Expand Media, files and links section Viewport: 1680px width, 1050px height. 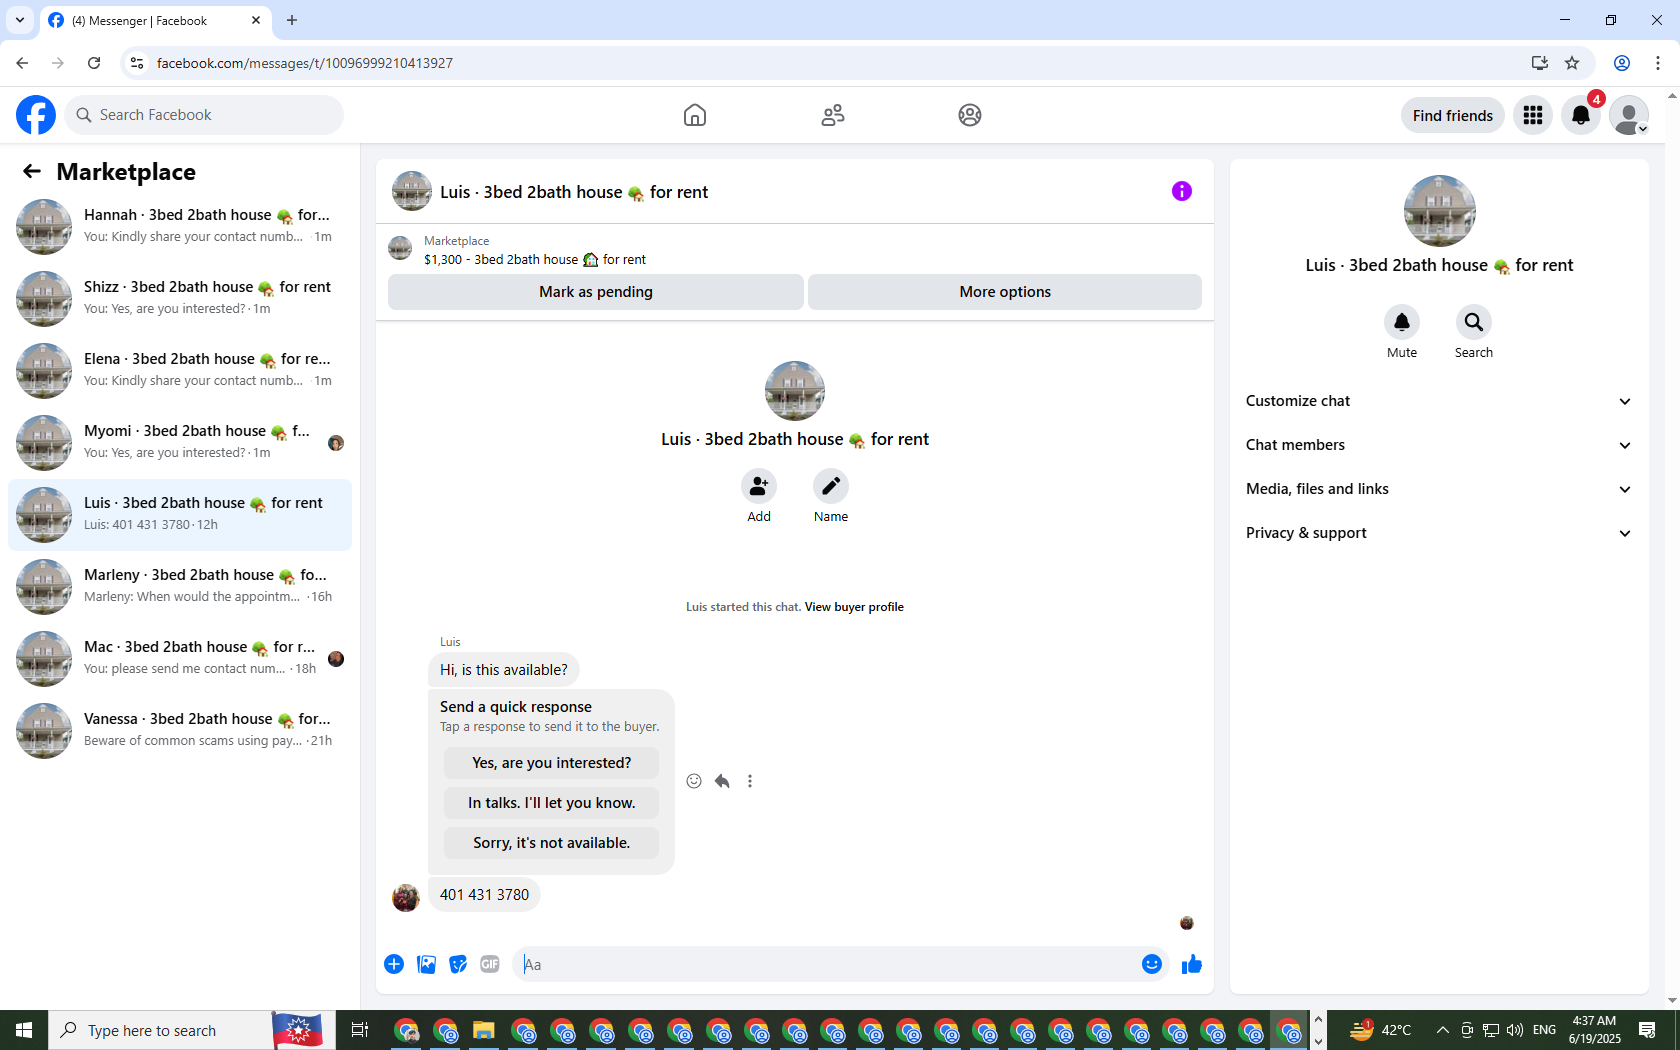[x=1439, y=489]
